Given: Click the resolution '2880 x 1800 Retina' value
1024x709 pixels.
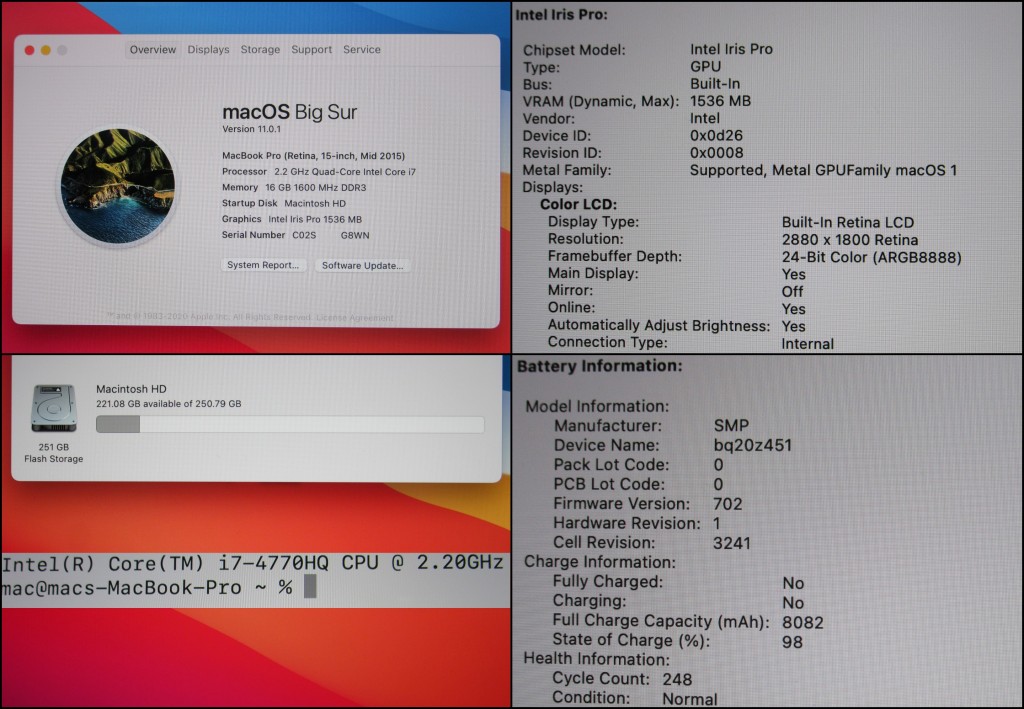Looking at the screenshot, I should pos(850,240).
